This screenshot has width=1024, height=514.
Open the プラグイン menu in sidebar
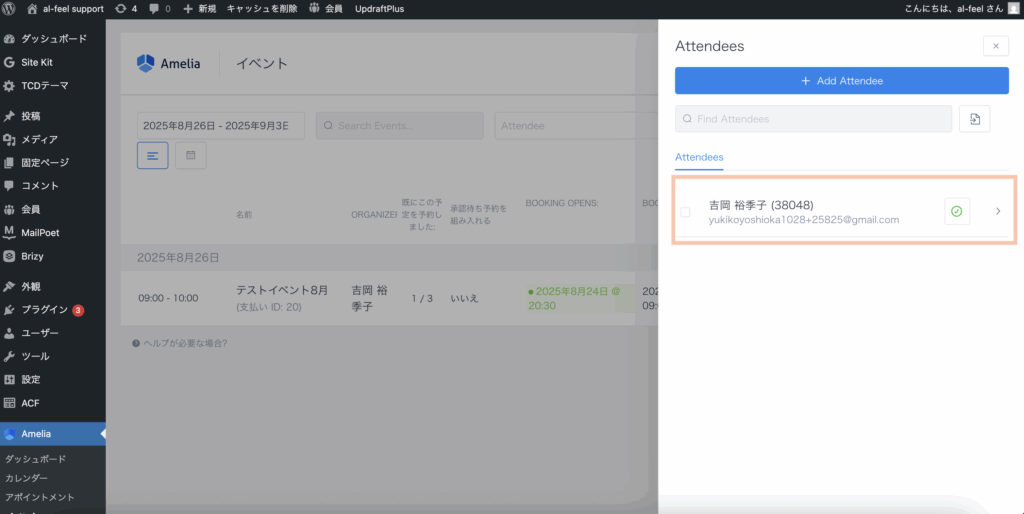[44, 309]
